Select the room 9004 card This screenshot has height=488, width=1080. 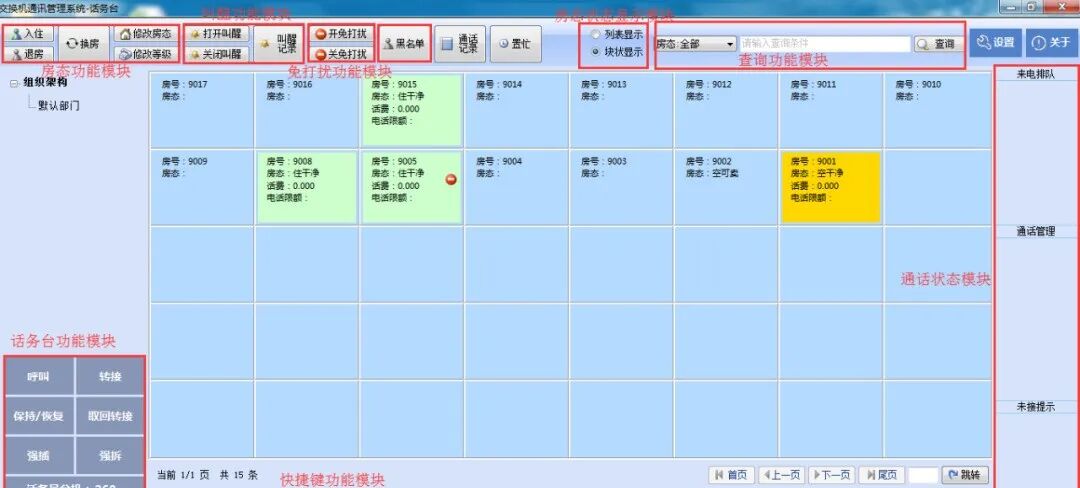click(x=517, y=187)
